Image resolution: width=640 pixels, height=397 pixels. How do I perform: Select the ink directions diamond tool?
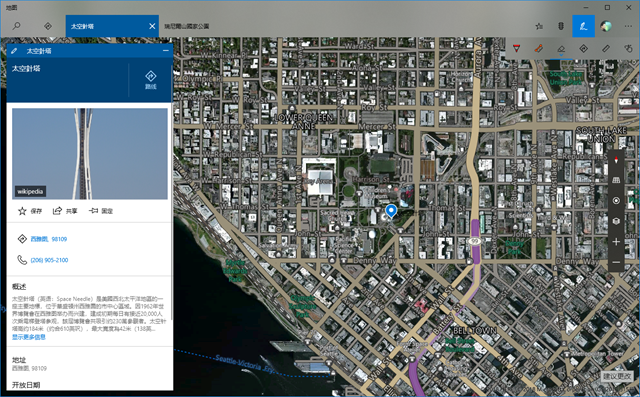584,49
